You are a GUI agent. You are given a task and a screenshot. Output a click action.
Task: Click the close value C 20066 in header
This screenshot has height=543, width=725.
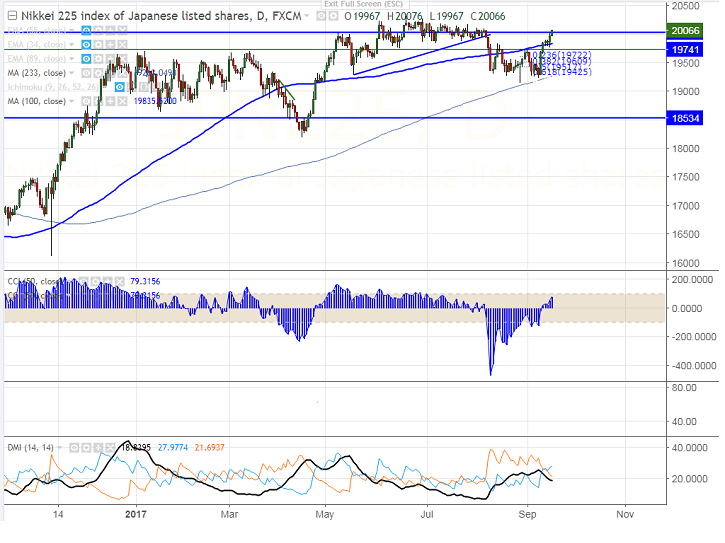488,16
